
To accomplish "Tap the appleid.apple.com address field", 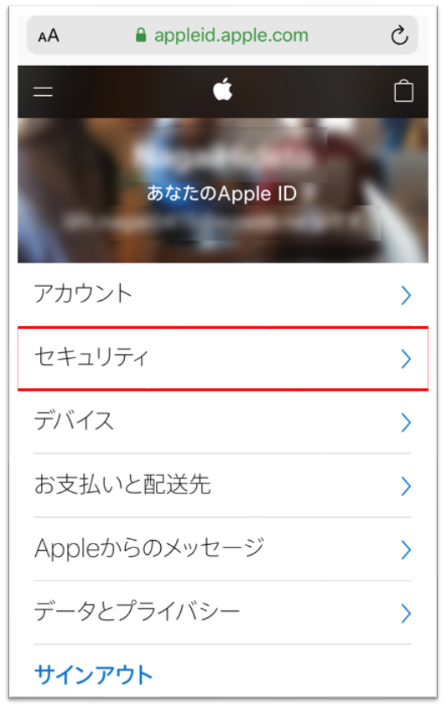I will coord(222,35).
